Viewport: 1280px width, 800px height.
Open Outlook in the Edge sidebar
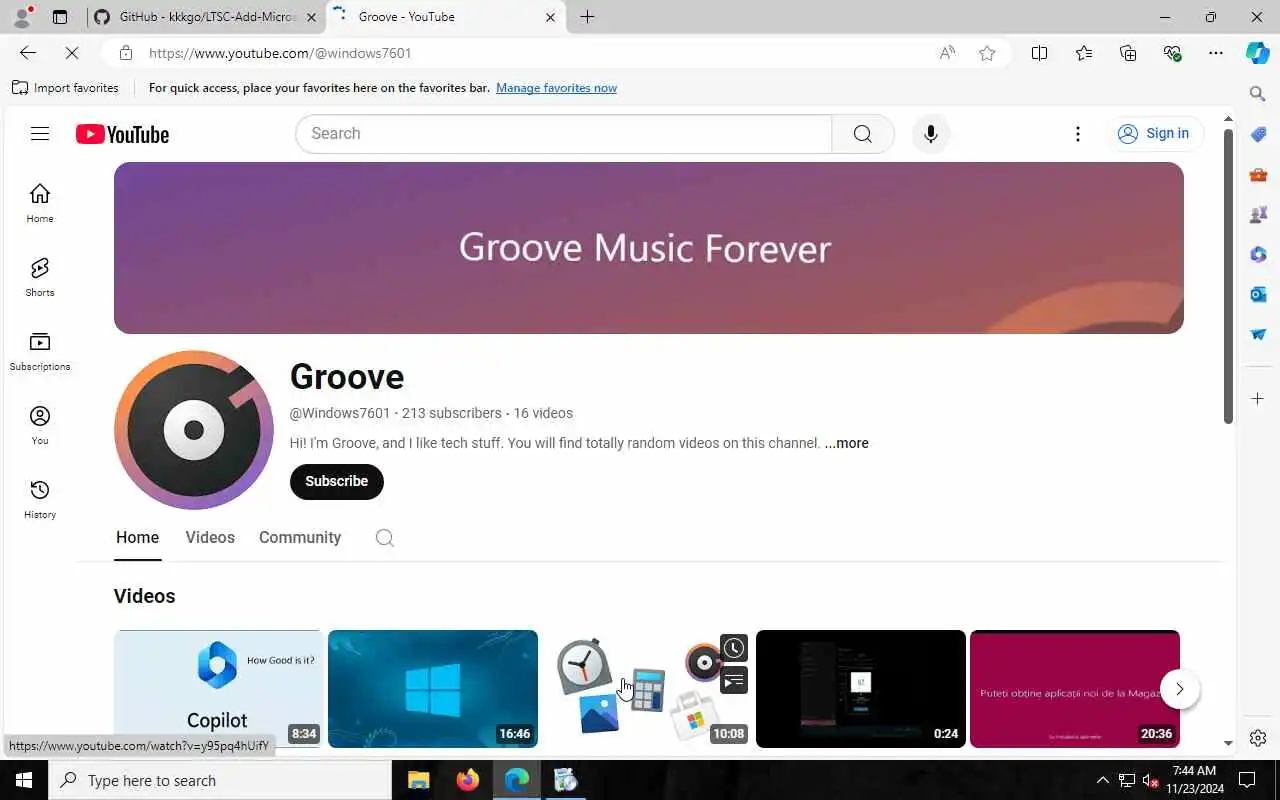point(1258,294)
